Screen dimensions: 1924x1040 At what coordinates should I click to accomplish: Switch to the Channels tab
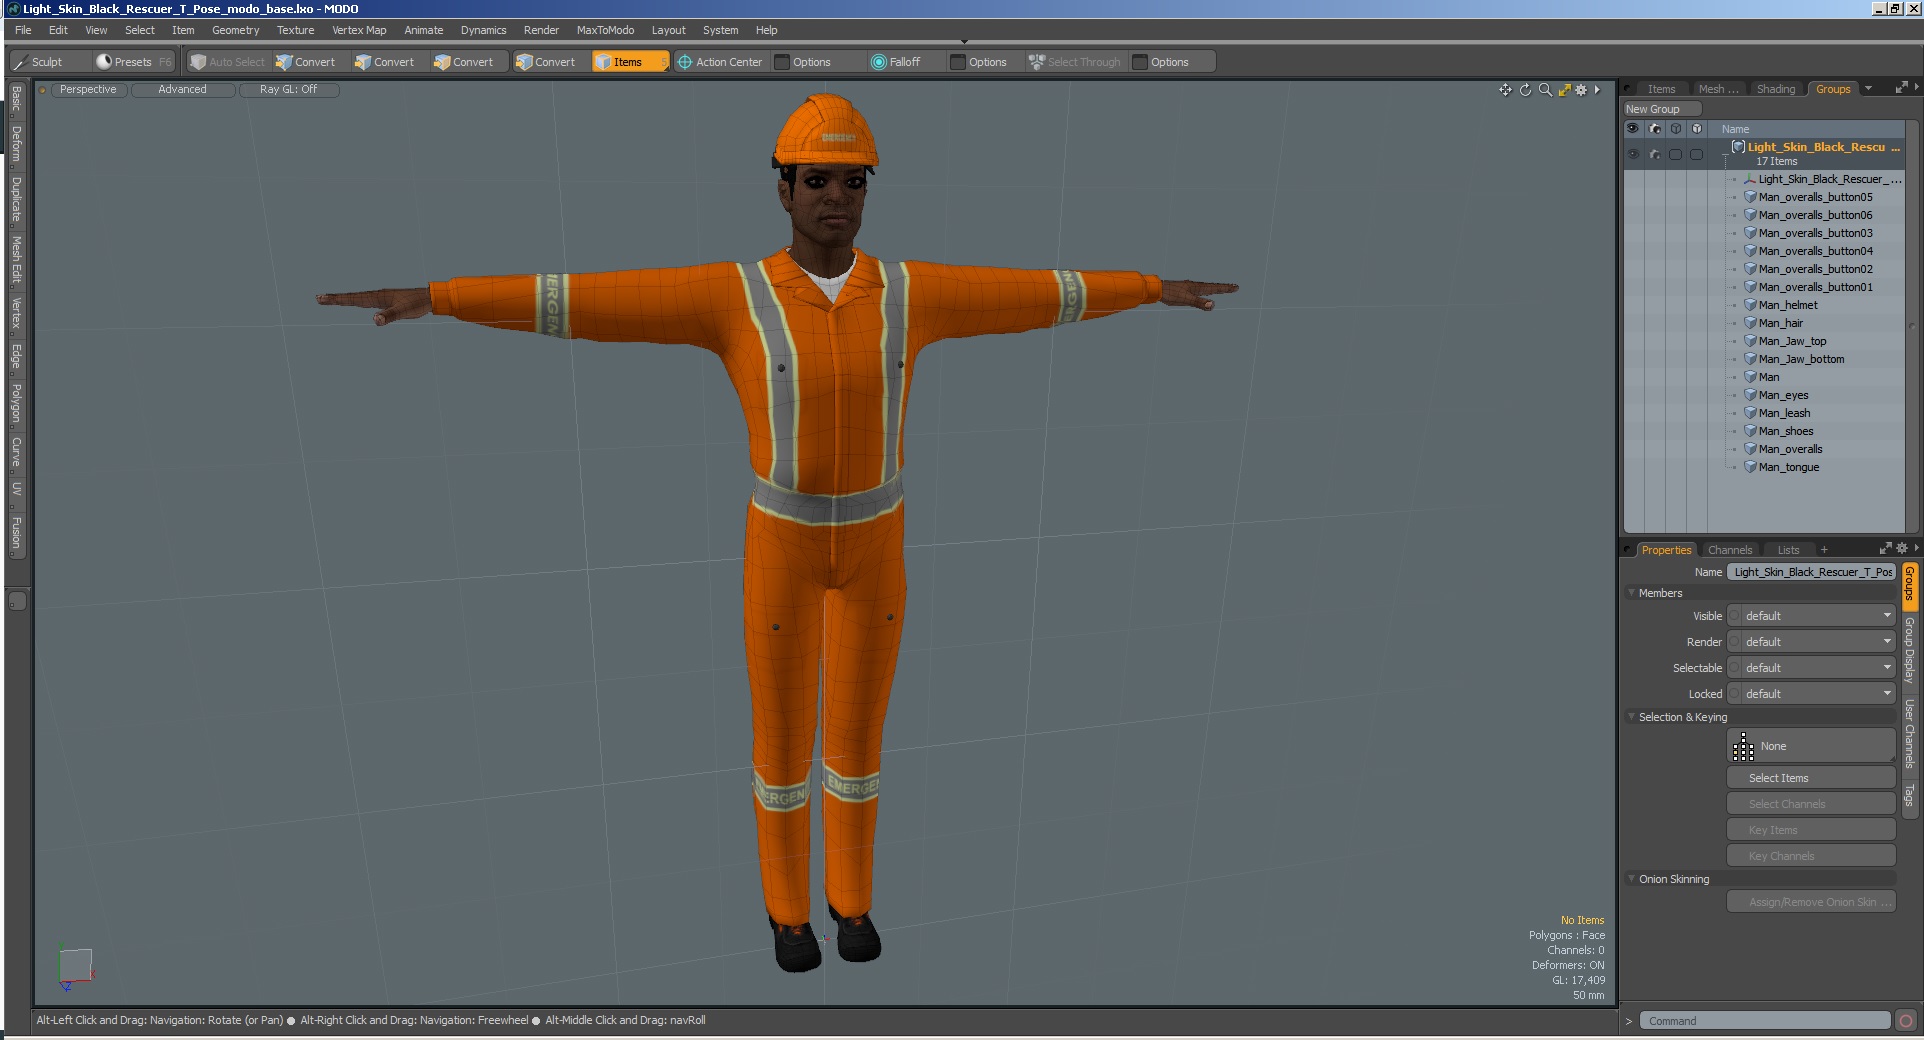[x=1730, y=550]
